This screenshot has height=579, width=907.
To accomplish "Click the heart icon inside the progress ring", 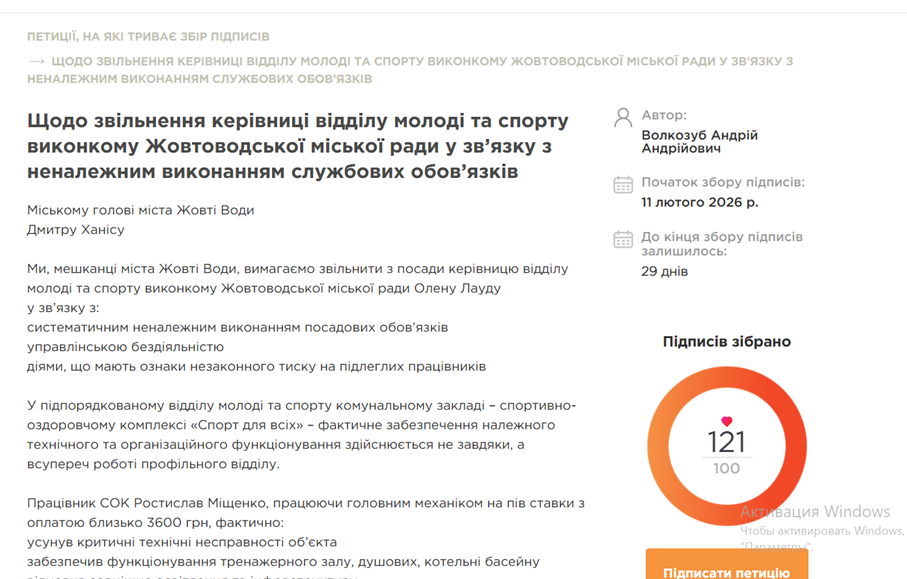I will 727,421.
